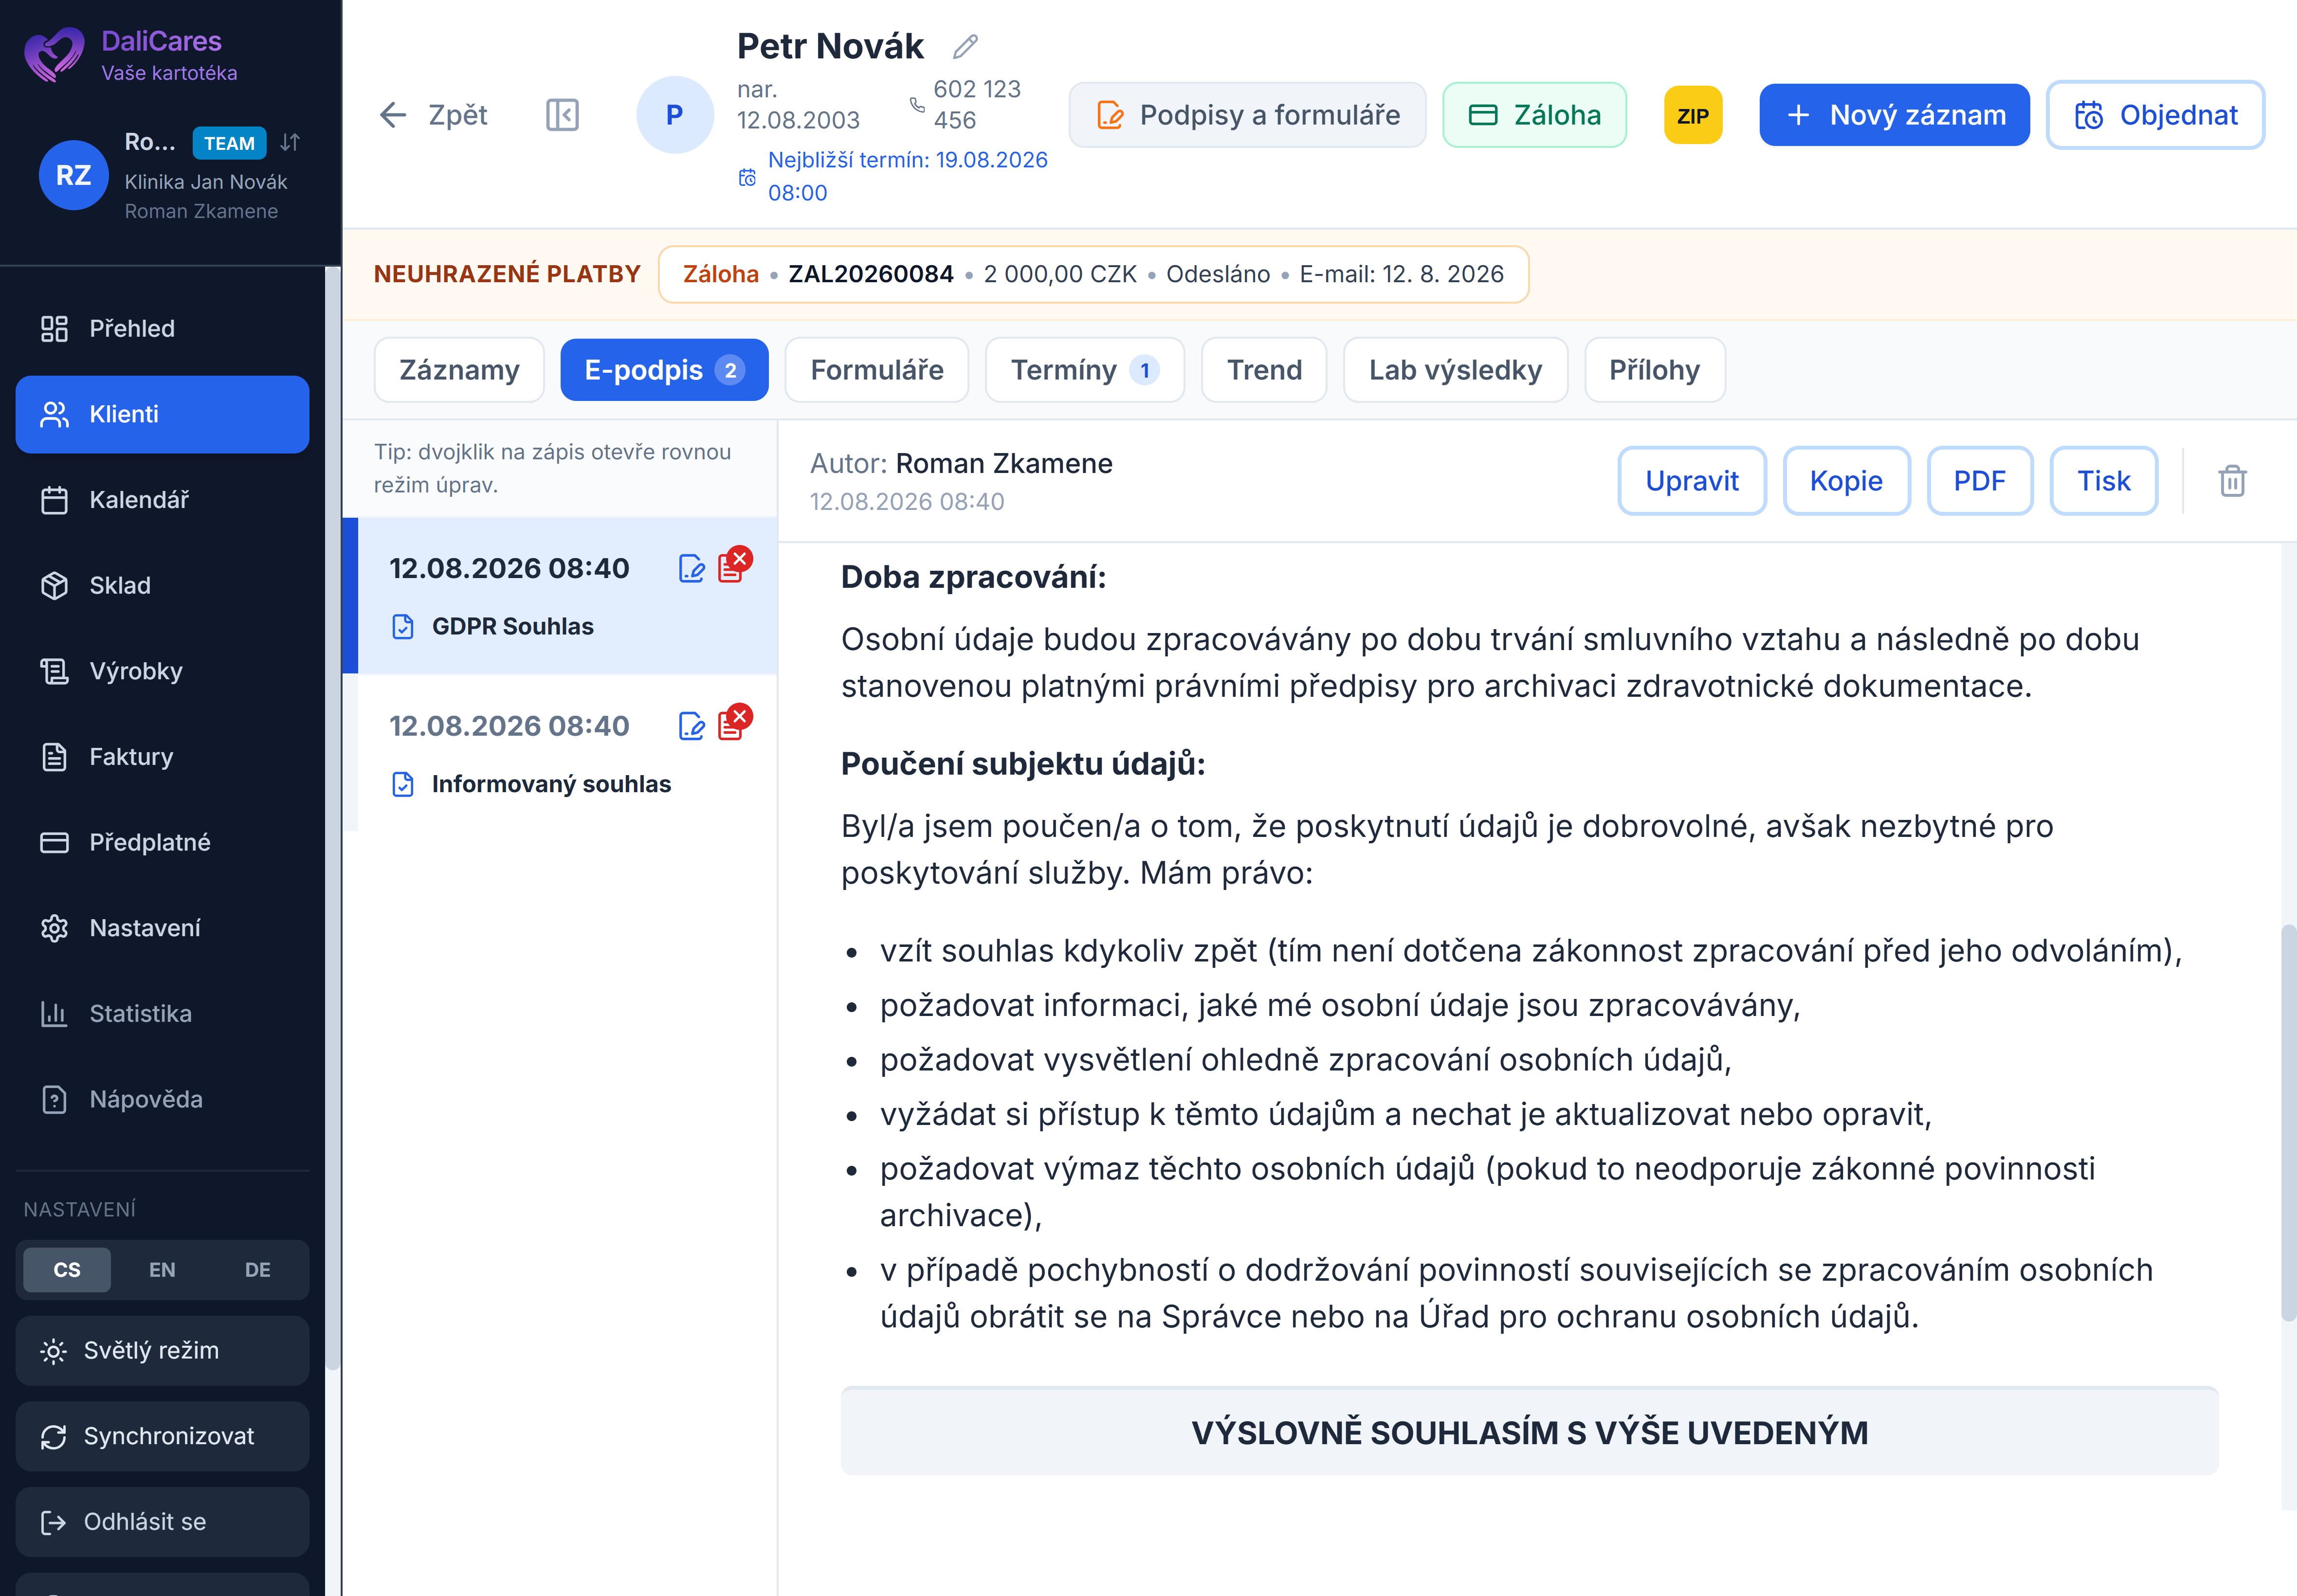Toggle Světlý režim light mode
The width and height of the screenshot is (2297, 1596).
pos(163,1351)
